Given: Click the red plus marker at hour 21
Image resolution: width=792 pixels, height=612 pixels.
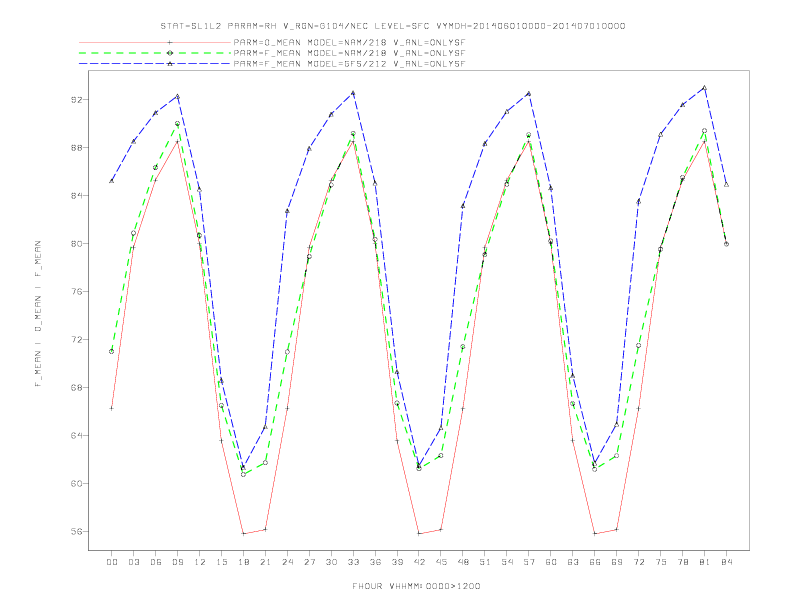Looking at the screenshot, I should [265, 529].
